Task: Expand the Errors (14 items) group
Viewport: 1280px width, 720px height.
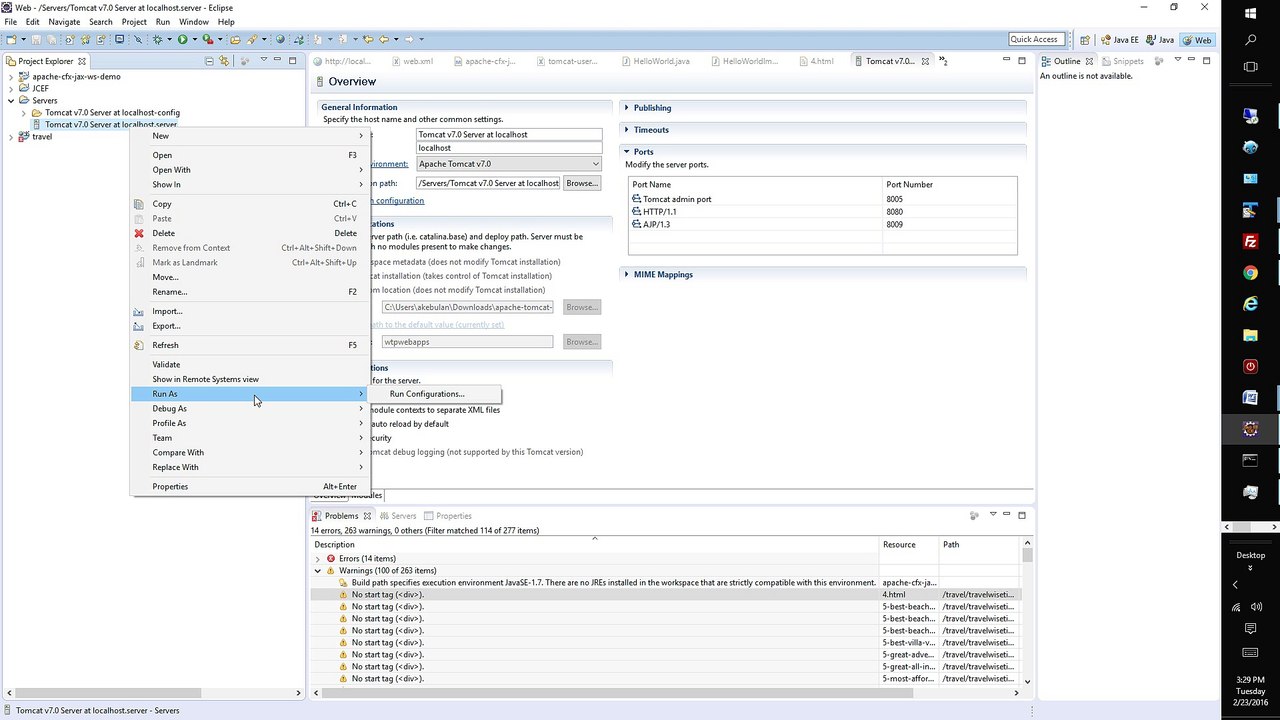Action: 318,559
